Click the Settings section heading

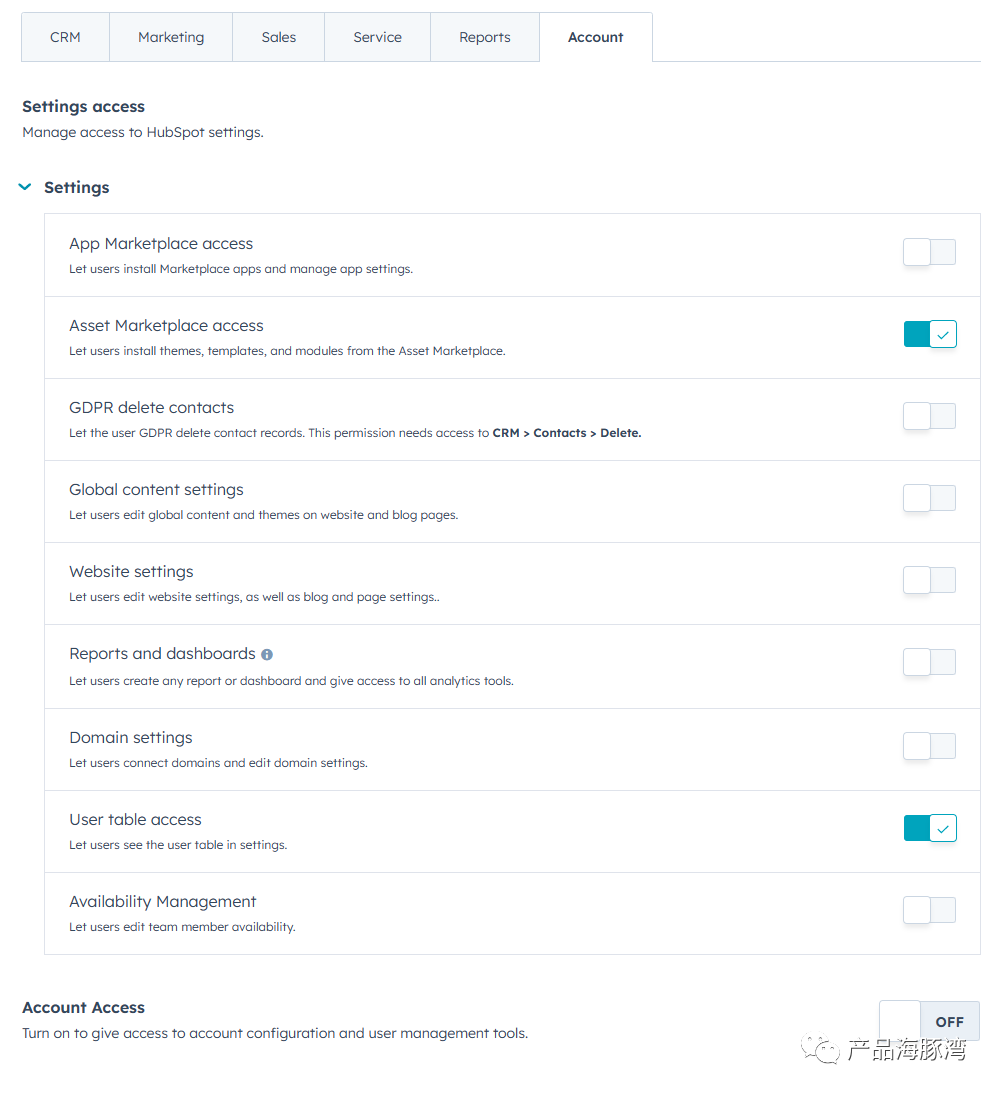(x=77, y=188)
